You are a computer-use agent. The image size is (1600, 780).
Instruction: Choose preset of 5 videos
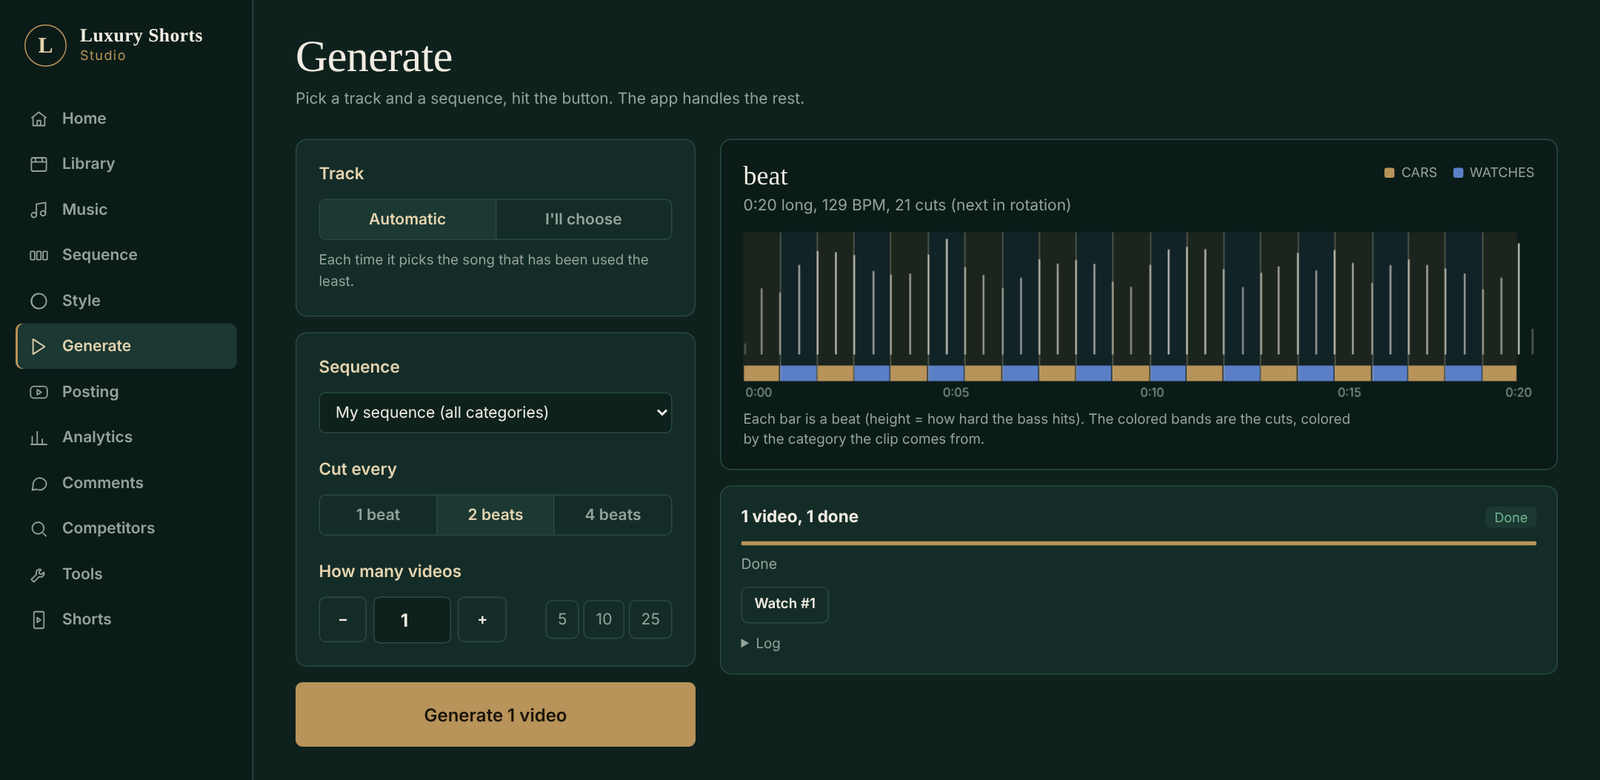tap(562, 620)
